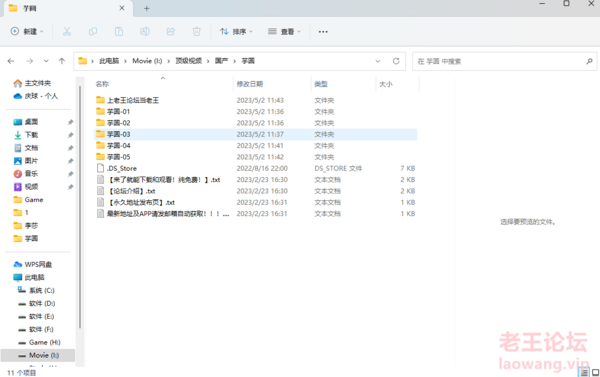Select the folder ending in -01
This screenshot has width=600, height=377.
click(x=256, y=111)
